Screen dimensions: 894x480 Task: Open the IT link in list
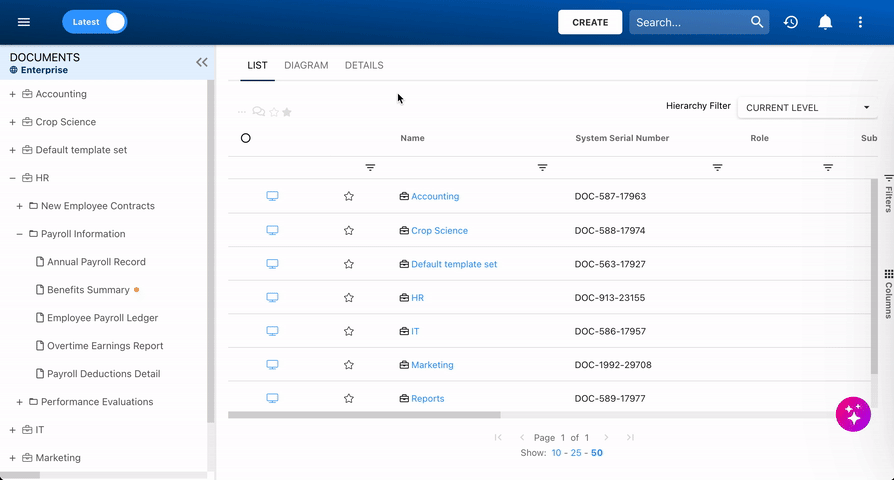(415, 331)
